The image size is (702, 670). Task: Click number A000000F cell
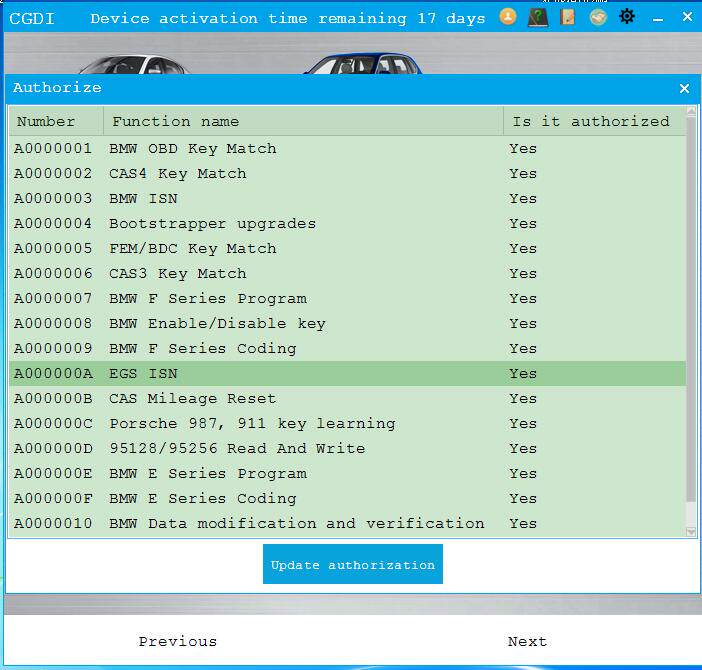point(53,499)
